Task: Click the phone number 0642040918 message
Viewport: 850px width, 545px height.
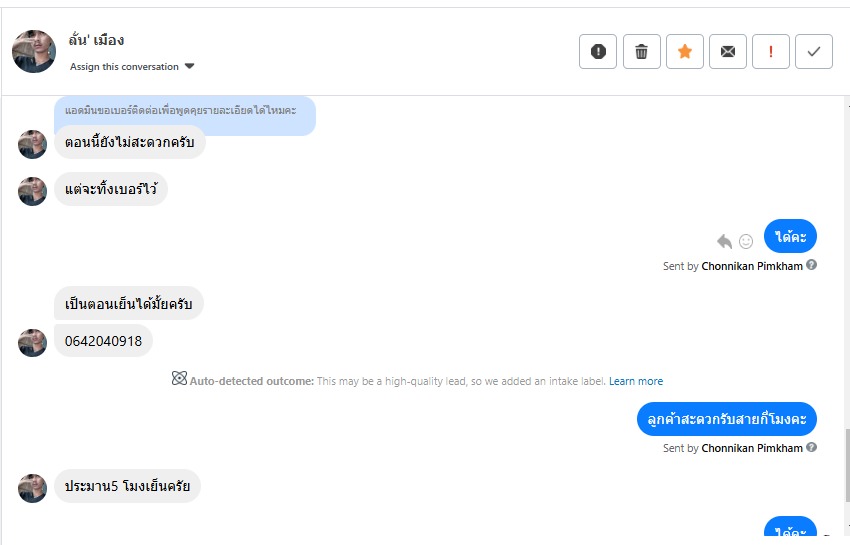Action: pyautogui.click(x=103, y=341)
